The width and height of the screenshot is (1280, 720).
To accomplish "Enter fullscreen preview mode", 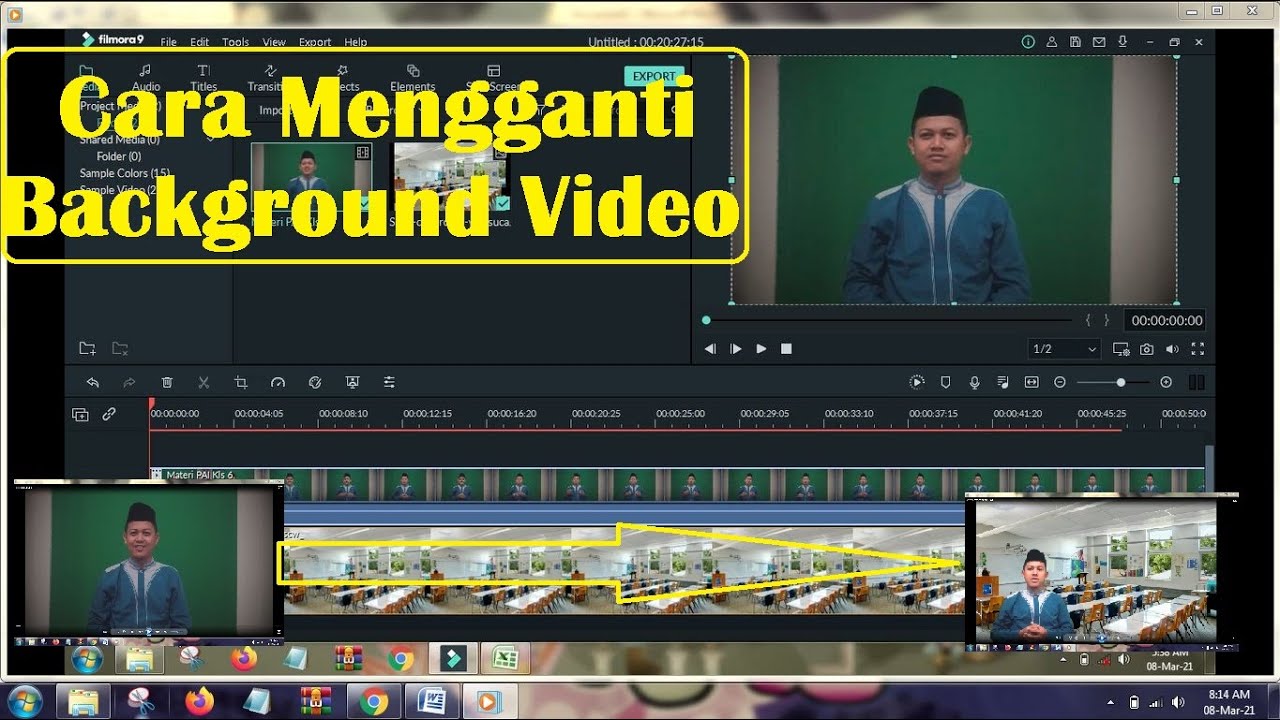I will pos(1197,349).
